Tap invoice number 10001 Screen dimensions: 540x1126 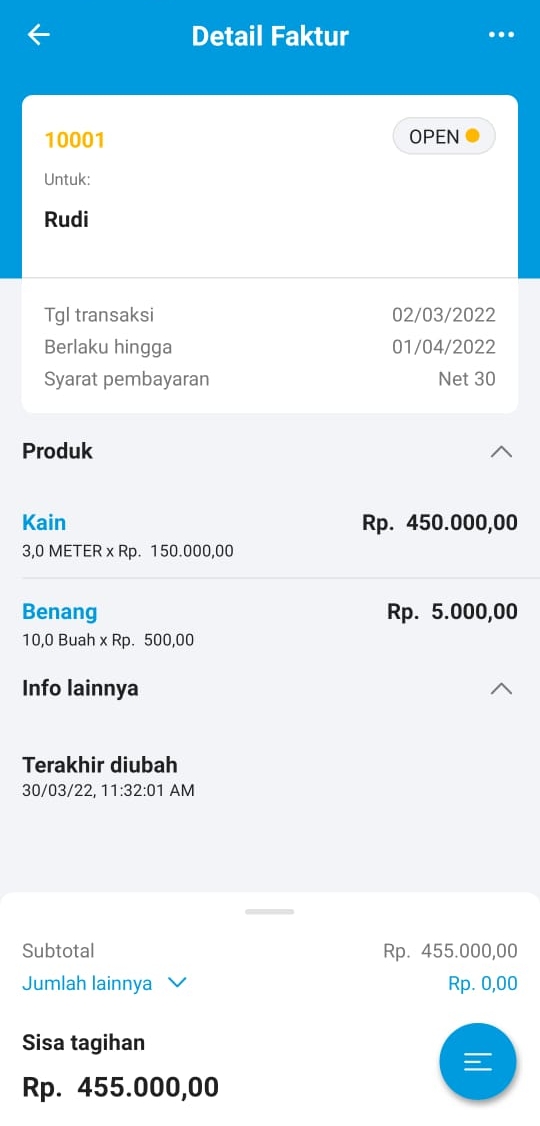point(75,139)
